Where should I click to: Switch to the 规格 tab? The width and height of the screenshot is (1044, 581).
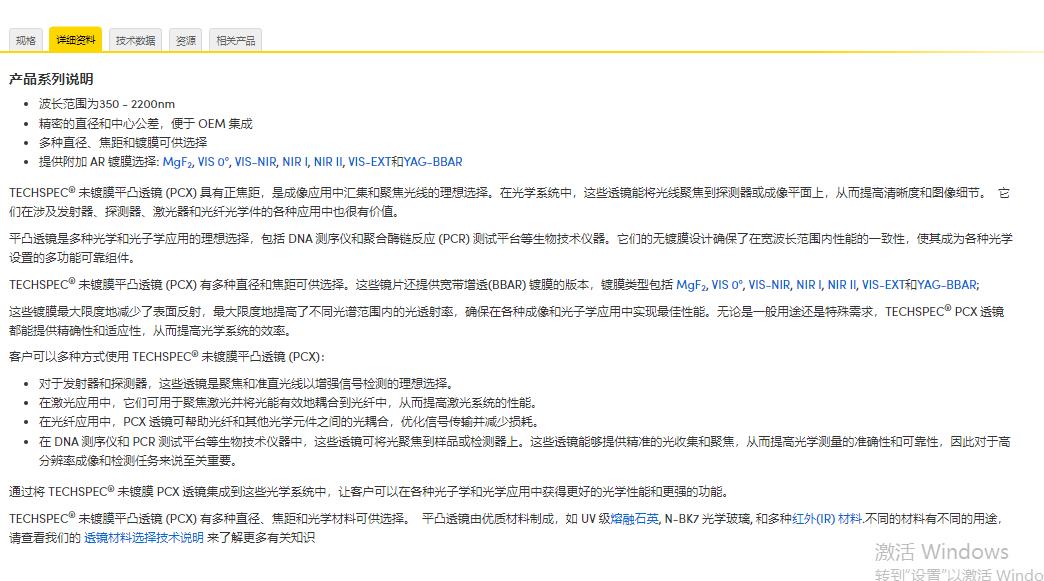click(x=24, y=39)
